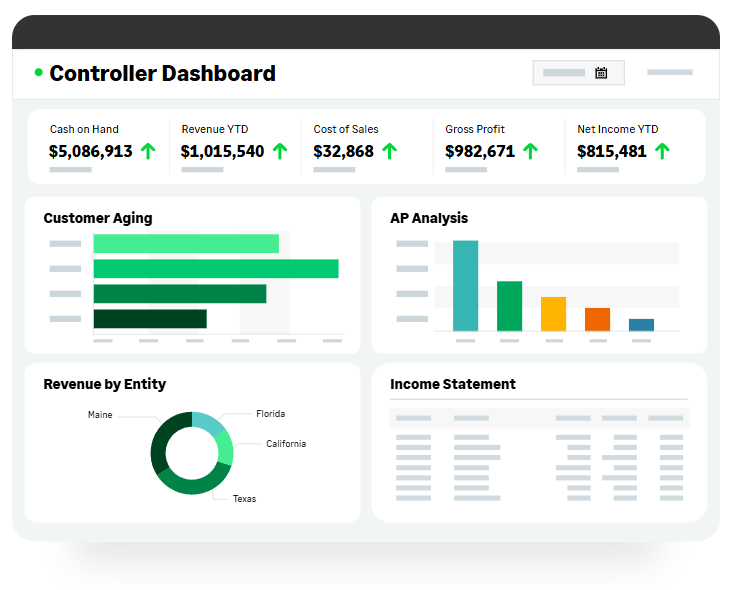Click the Customer Aging panel heading

pyautogui.click(x=98, y=218)
